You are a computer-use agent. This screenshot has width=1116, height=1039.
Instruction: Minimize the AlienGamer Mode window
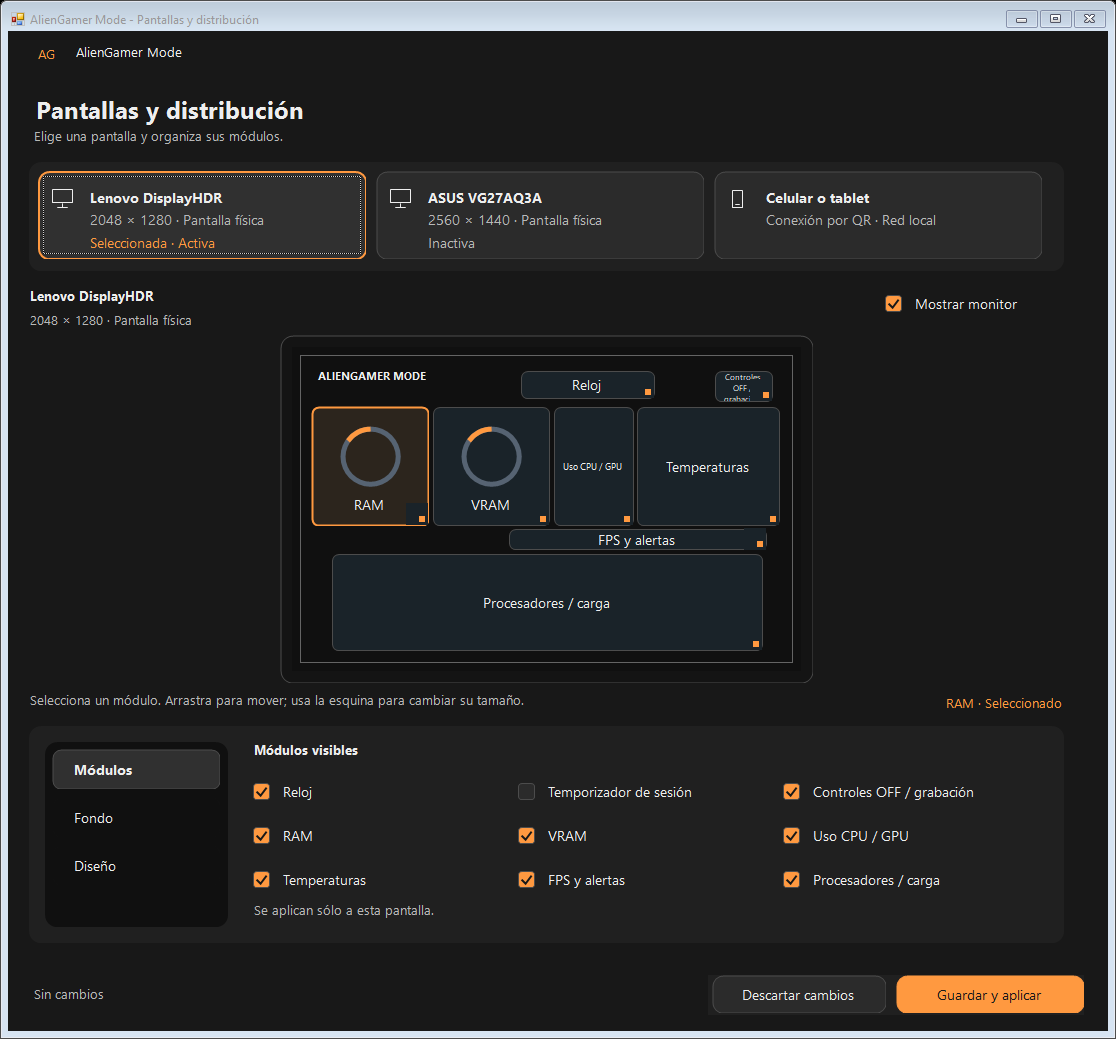(1021, 19)
